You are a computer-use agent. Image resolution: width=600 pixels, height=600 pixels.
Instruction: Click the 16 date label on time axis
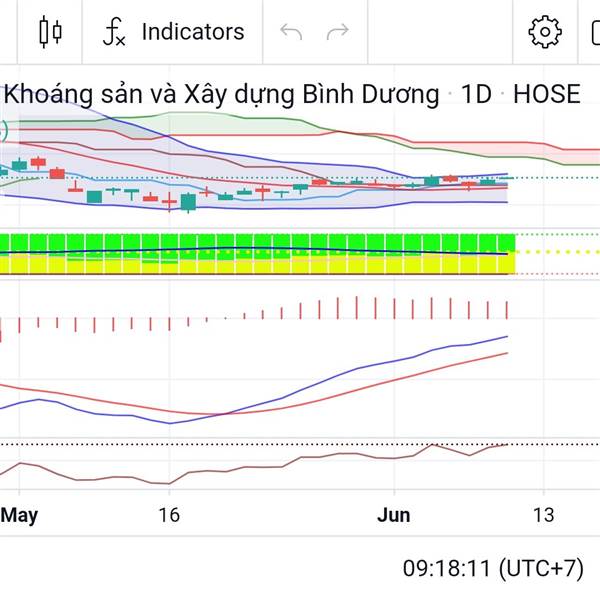coord(169,515)
